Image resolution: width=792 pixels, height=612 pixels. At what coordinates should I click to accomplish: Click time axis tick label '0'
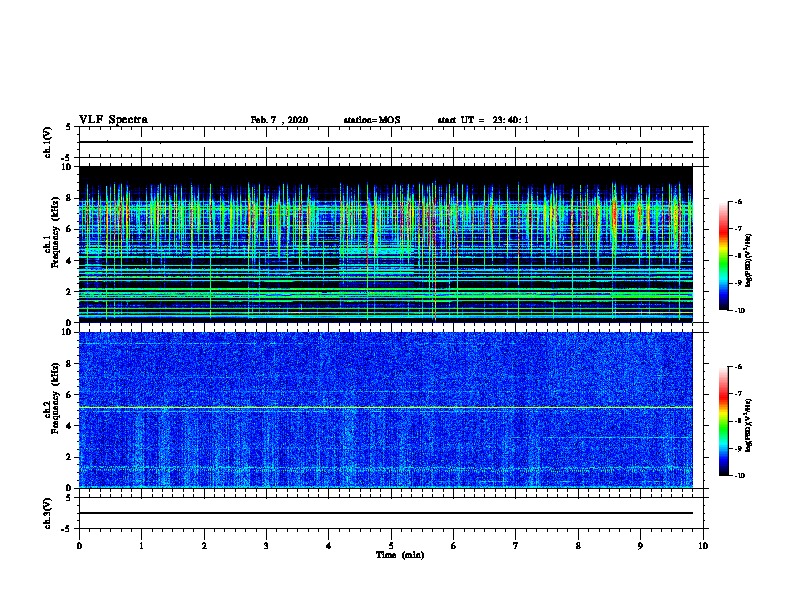pyautogui.click(x=79, y=546)
